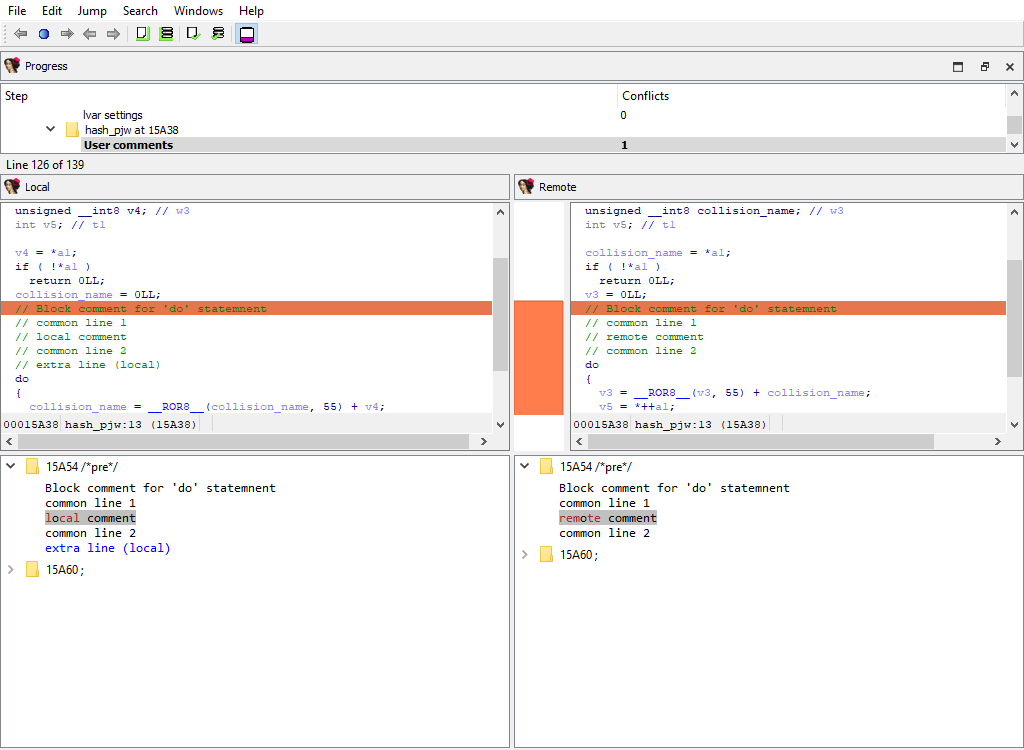Click the Local code pane's horizontal scrollbar
Image resolution: width=1024 pixels, height=750 pixels.
pos(240,441)
